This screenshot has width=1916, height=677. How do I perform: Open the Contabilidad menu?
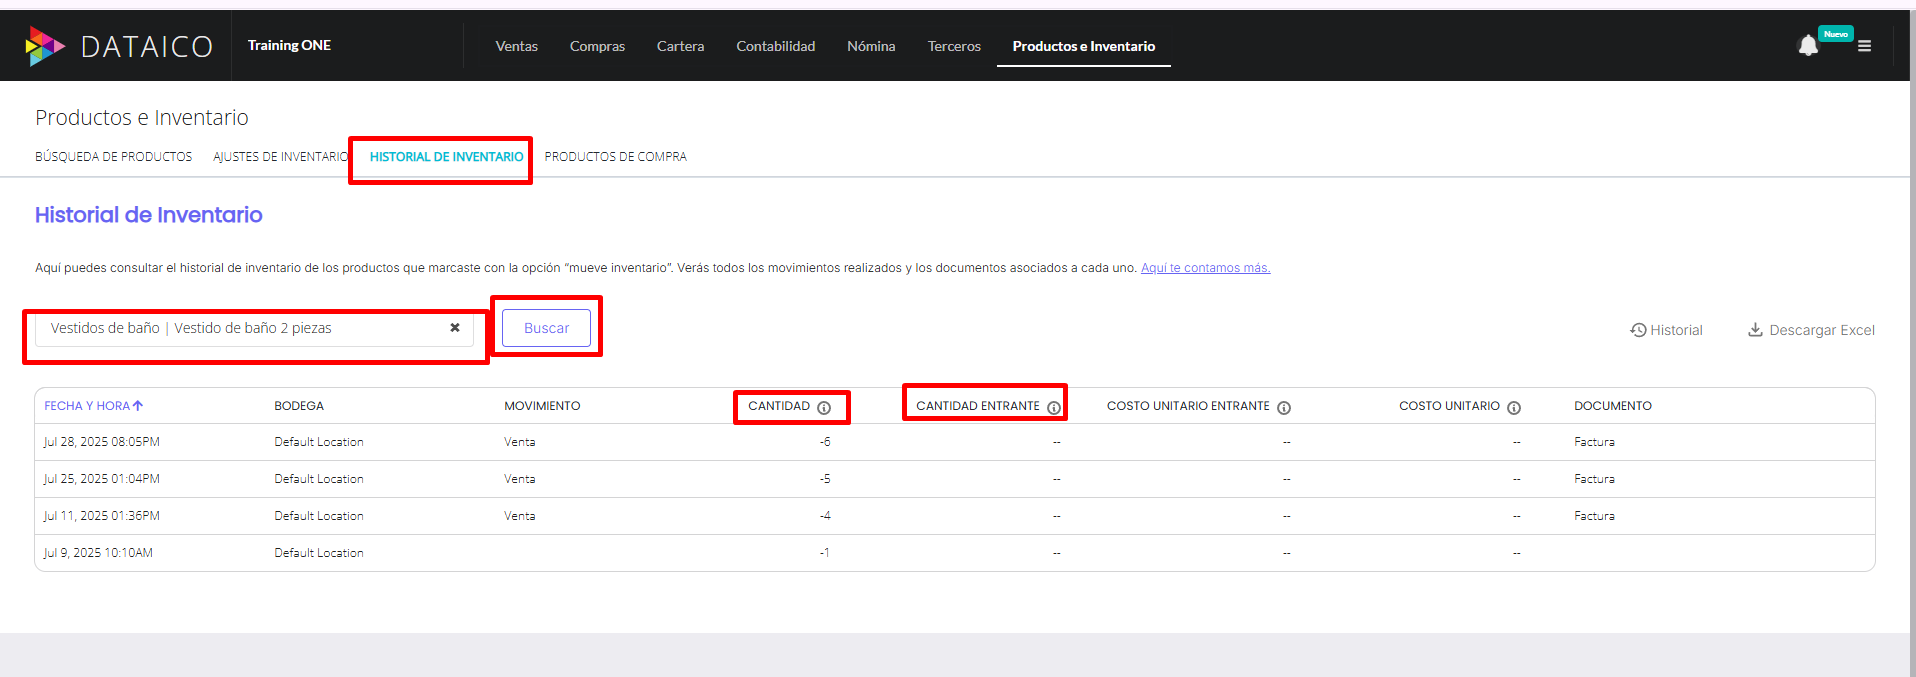pyautogui.click(x=775, y=46)
